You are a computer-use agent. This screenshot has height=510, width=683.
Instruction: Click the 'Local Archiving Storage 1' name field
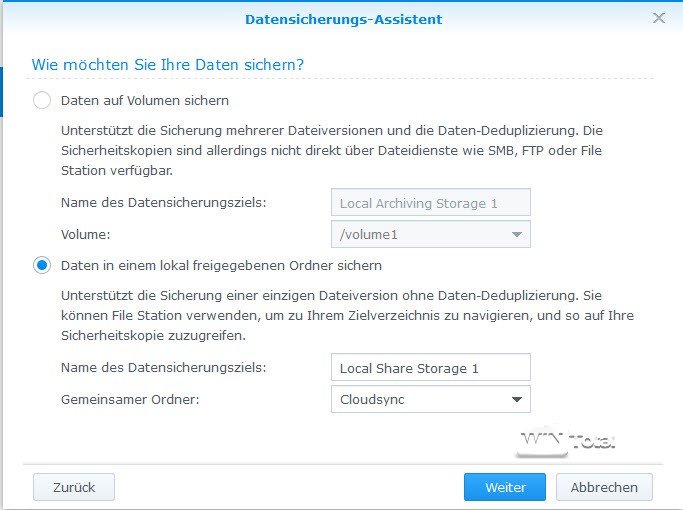430,203
